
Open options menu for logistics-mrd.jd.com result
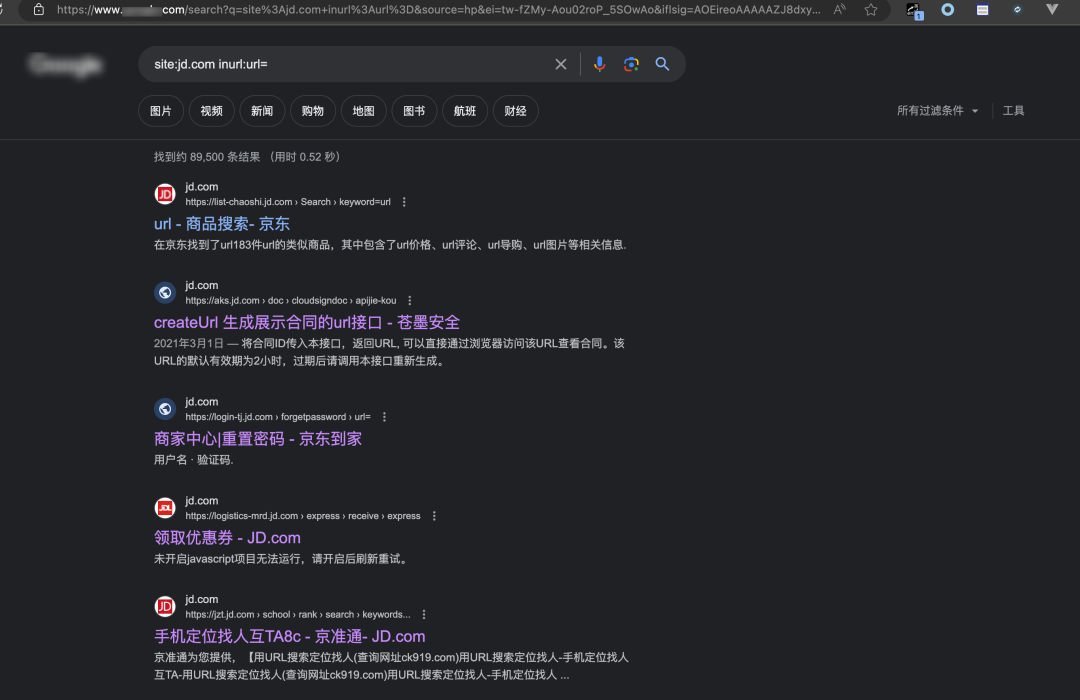(x=434, y=516)
